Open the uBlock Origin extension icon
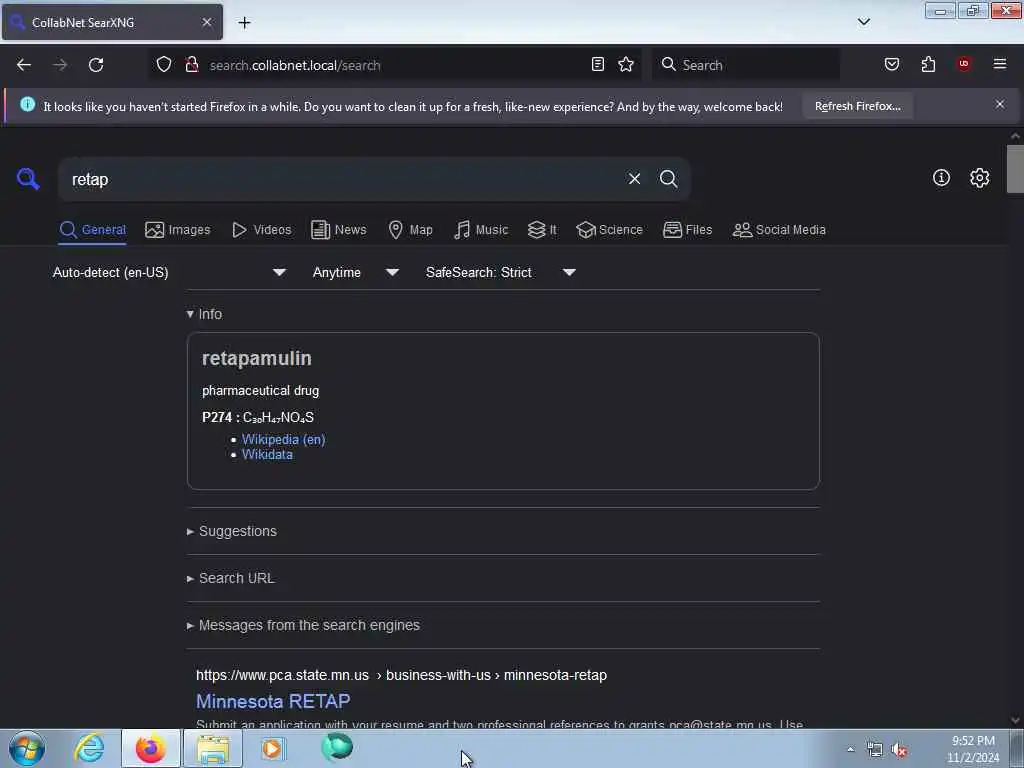This screenshot has width=1024, height=768. 964,65
